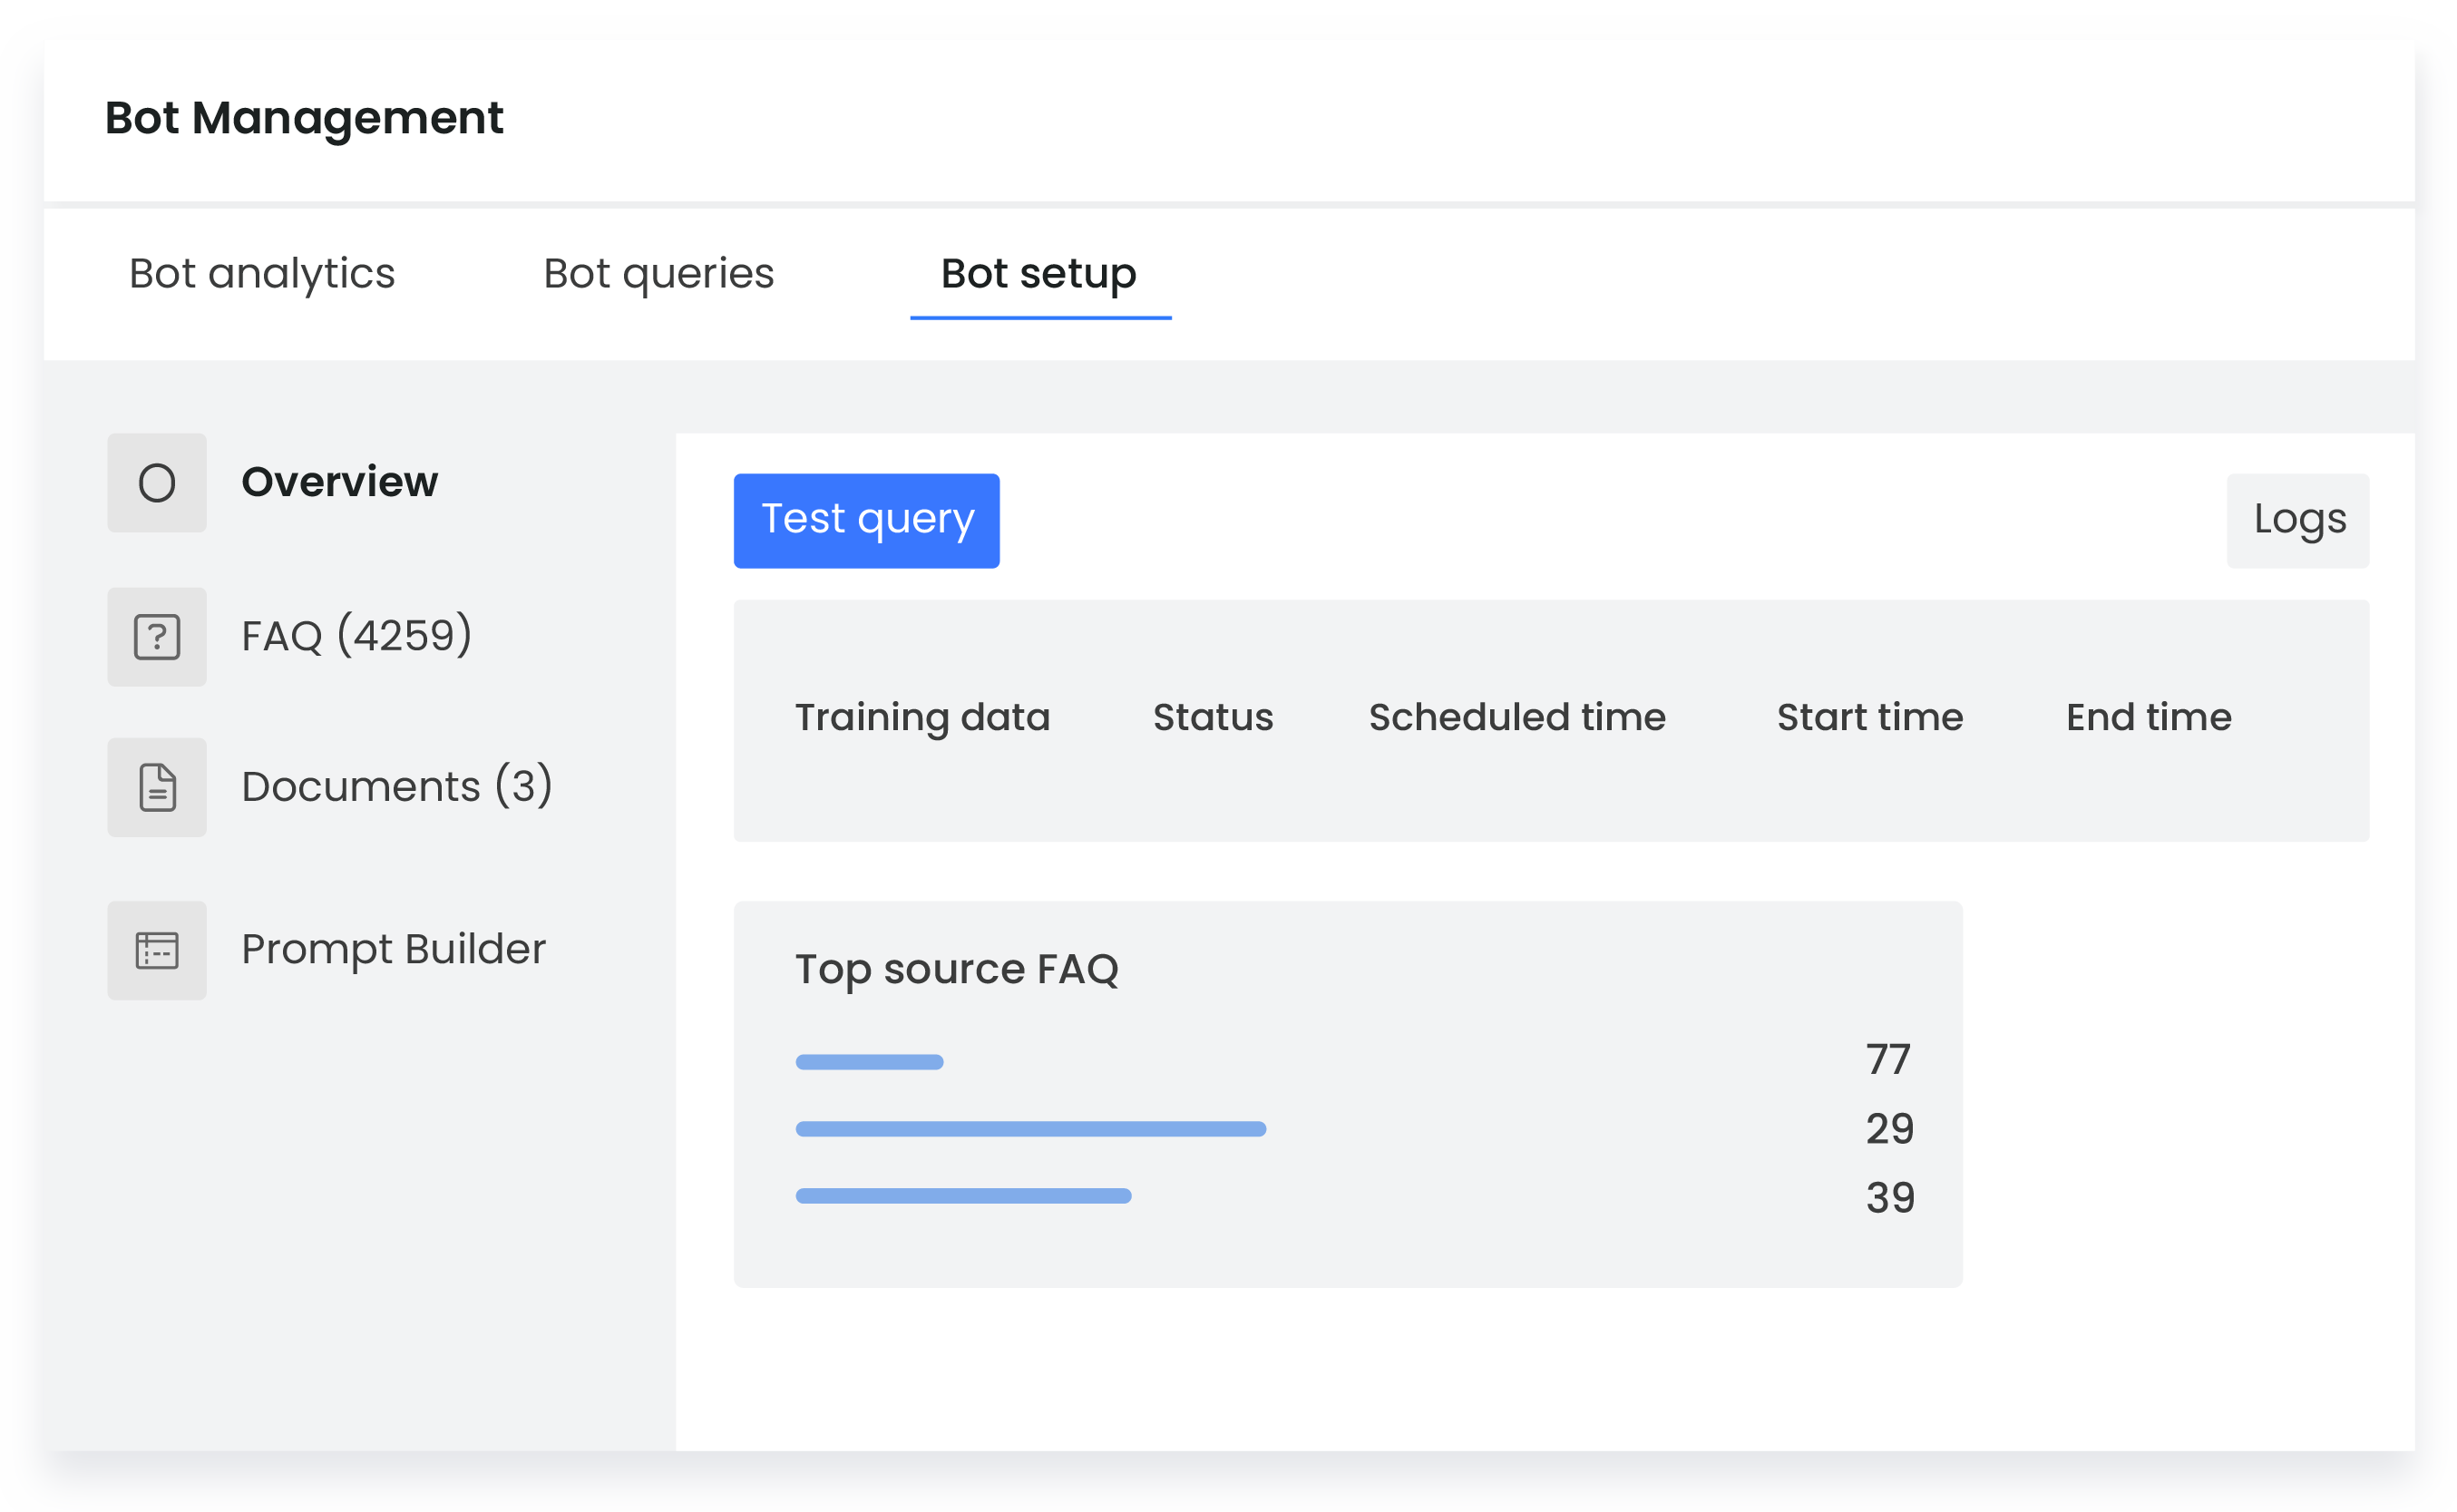The height and width of the screenshot is (1512, 2457).
Task: Click the Training data column header
Action: click(922, 717)
